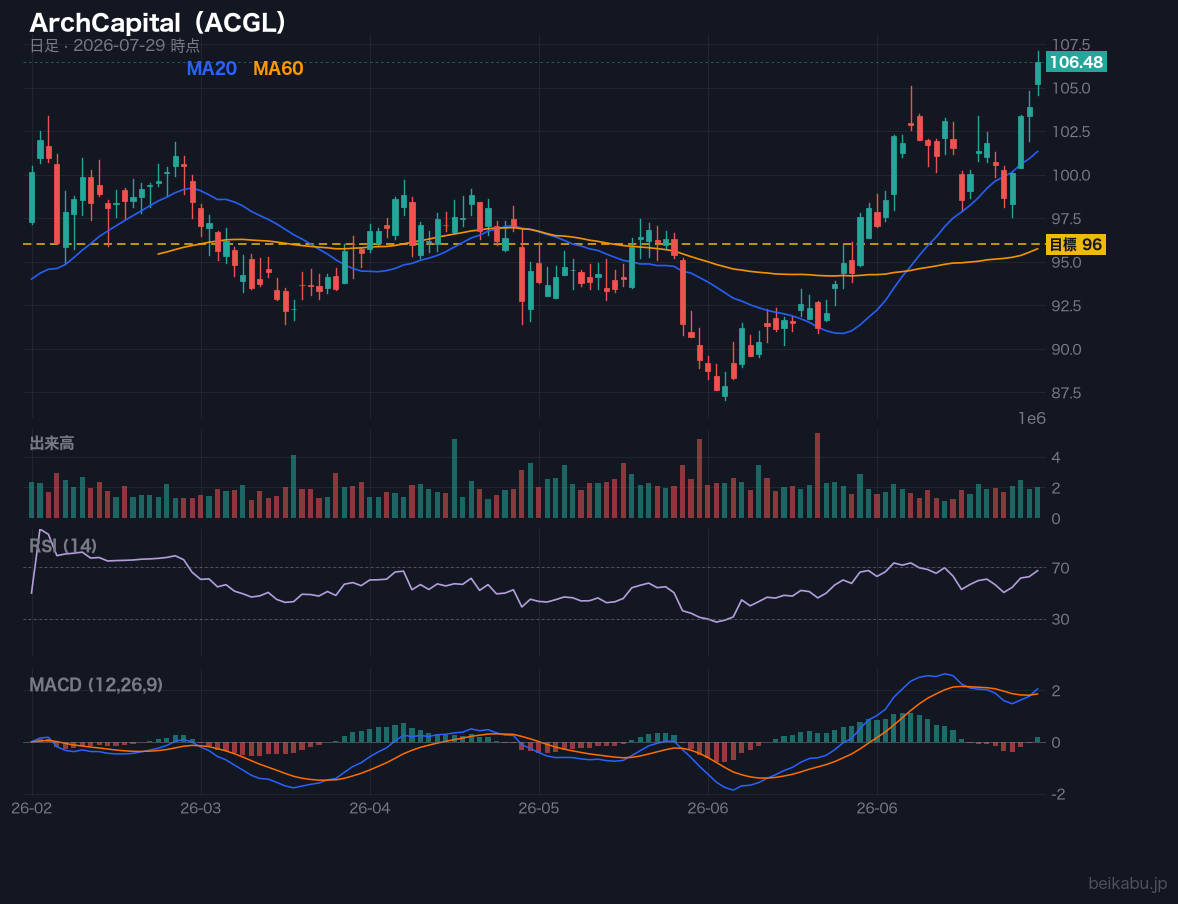The image size is (1178, 904).
Task: Click the 106.48 current price tag
Action: tap(1076, 62)
